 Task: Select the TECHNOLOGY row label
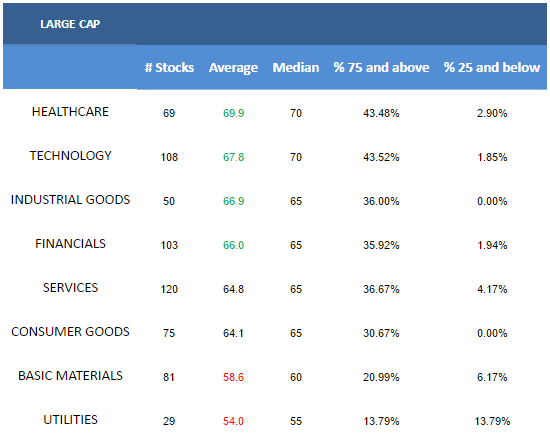70,156
